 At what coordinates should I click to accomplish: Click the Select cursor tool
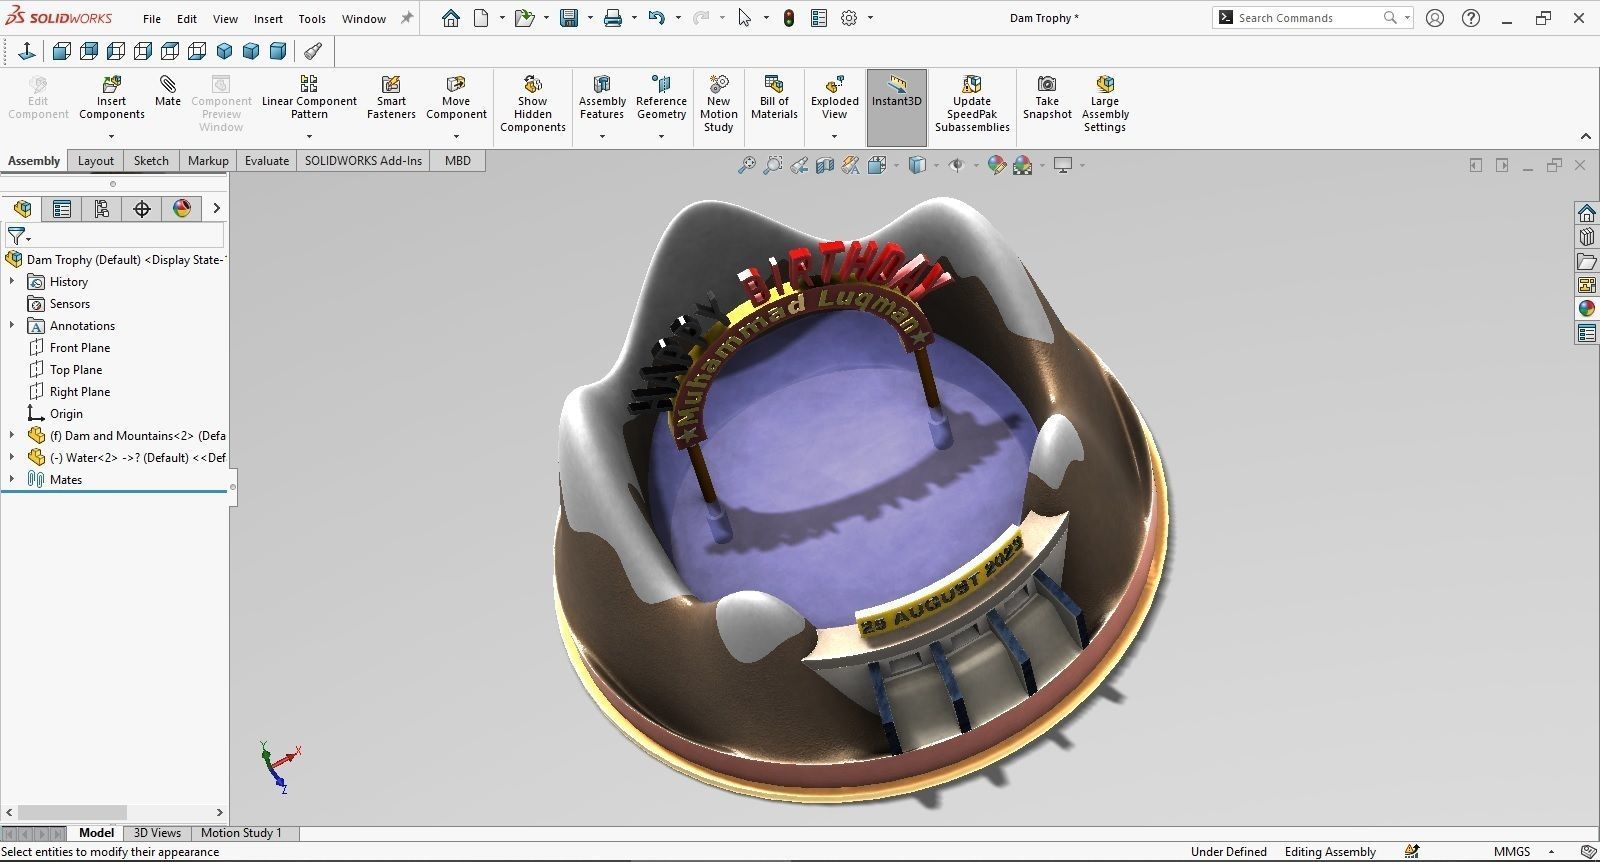click(x=744, y=18)
